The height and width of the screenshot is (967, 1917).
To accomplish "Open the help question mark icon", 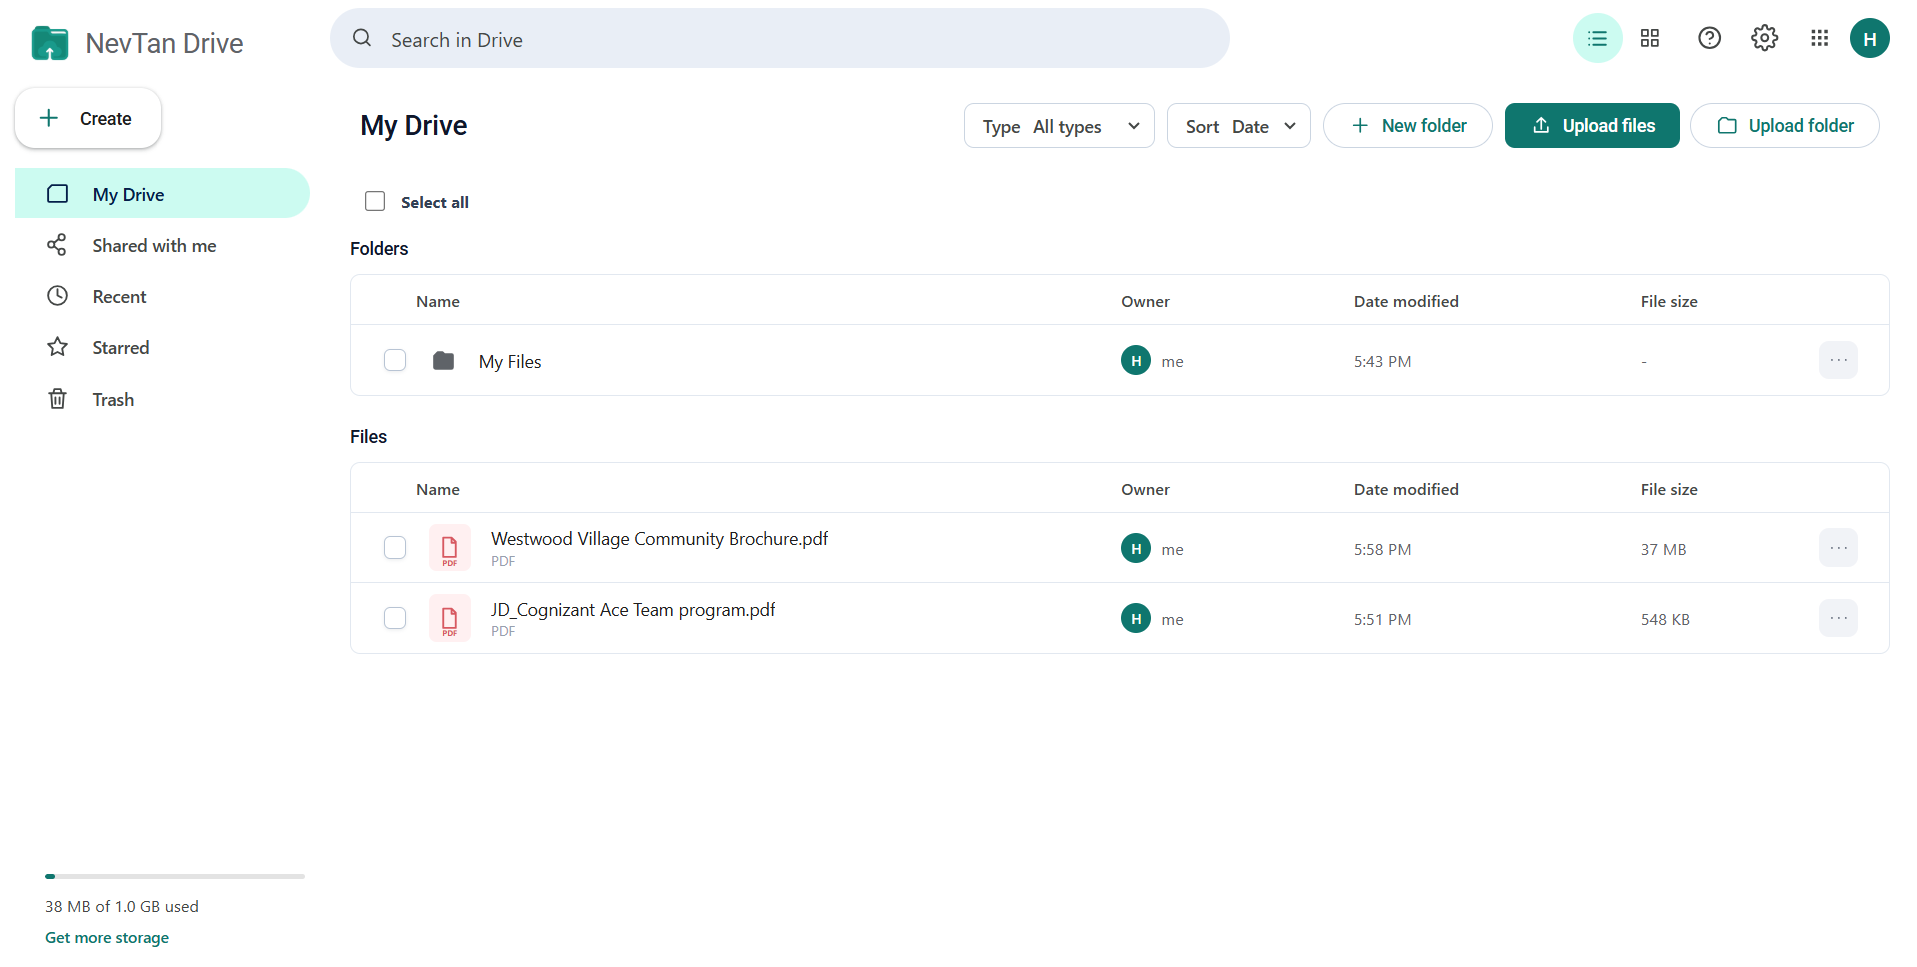I will pyautogui.click(x=1709, y=39).
